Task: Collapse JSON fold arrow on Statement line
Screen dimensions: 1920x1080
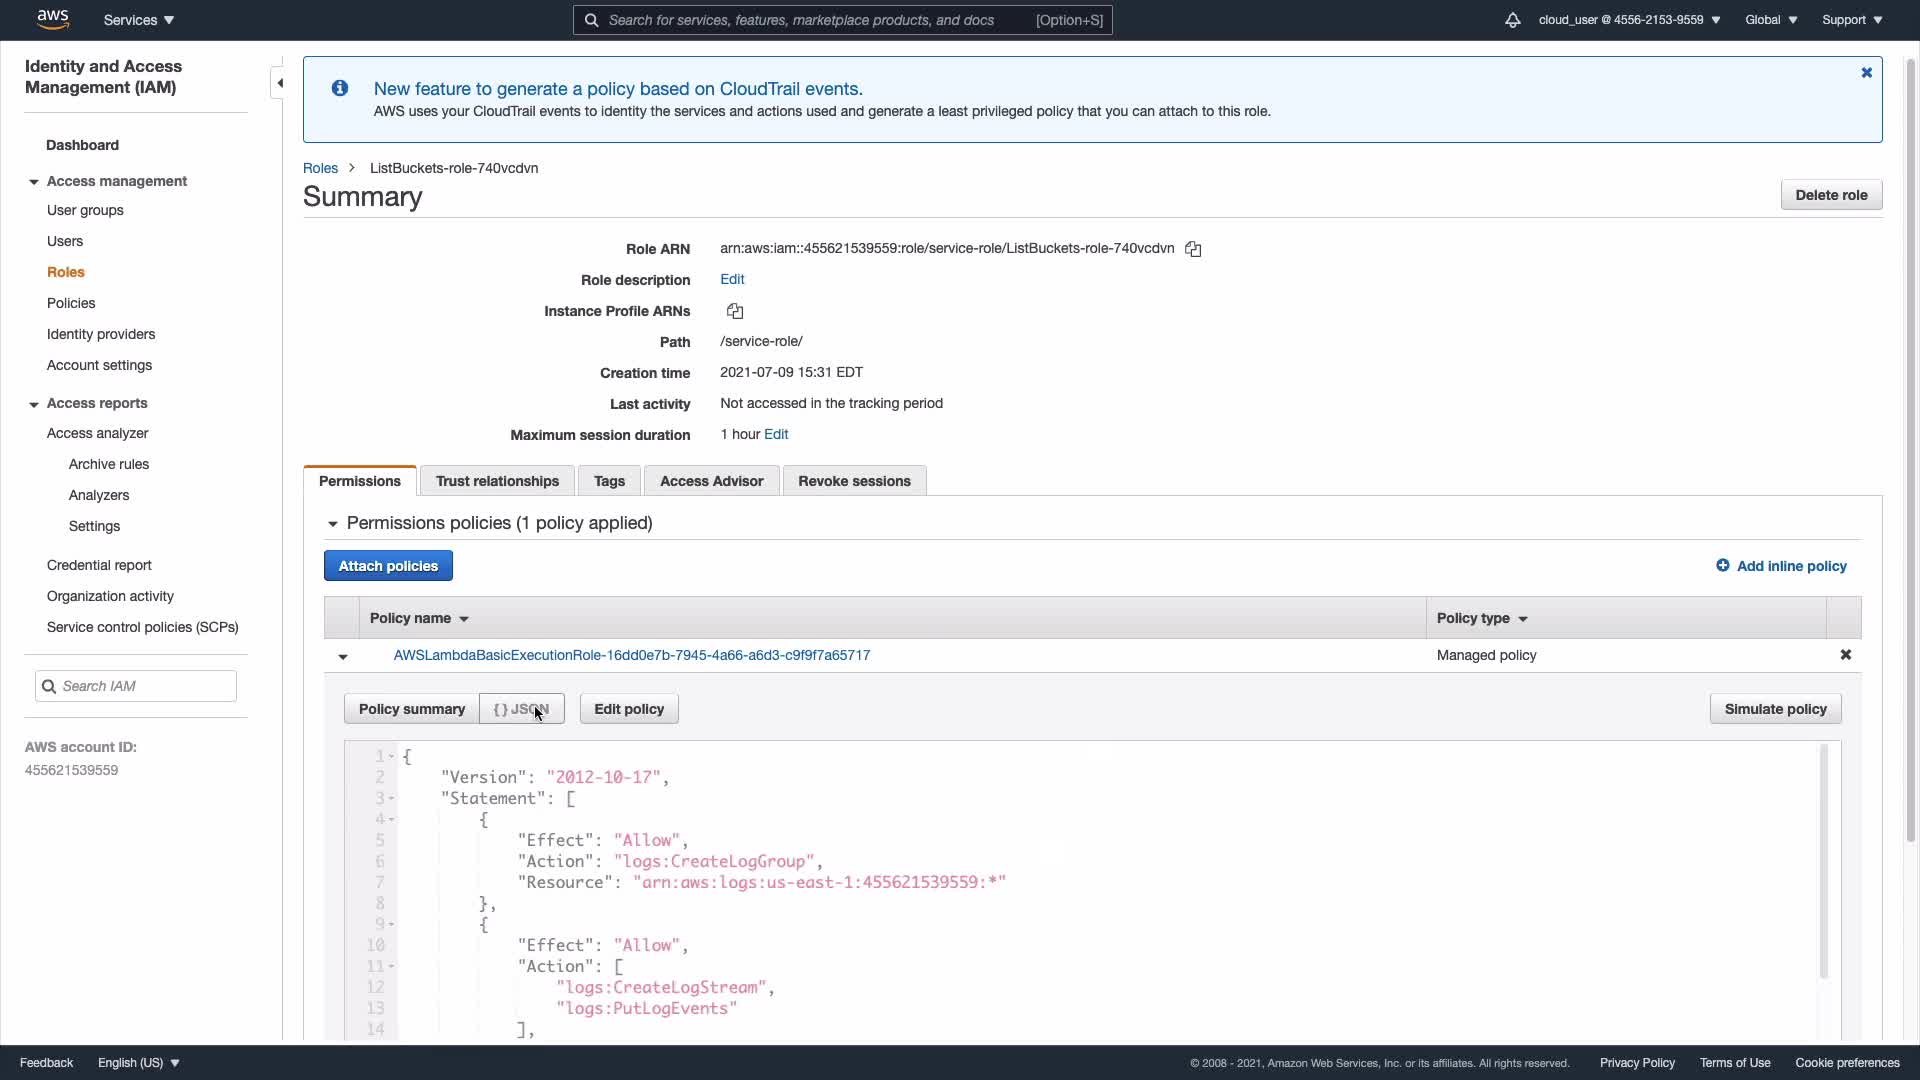Action: [391, 798]
